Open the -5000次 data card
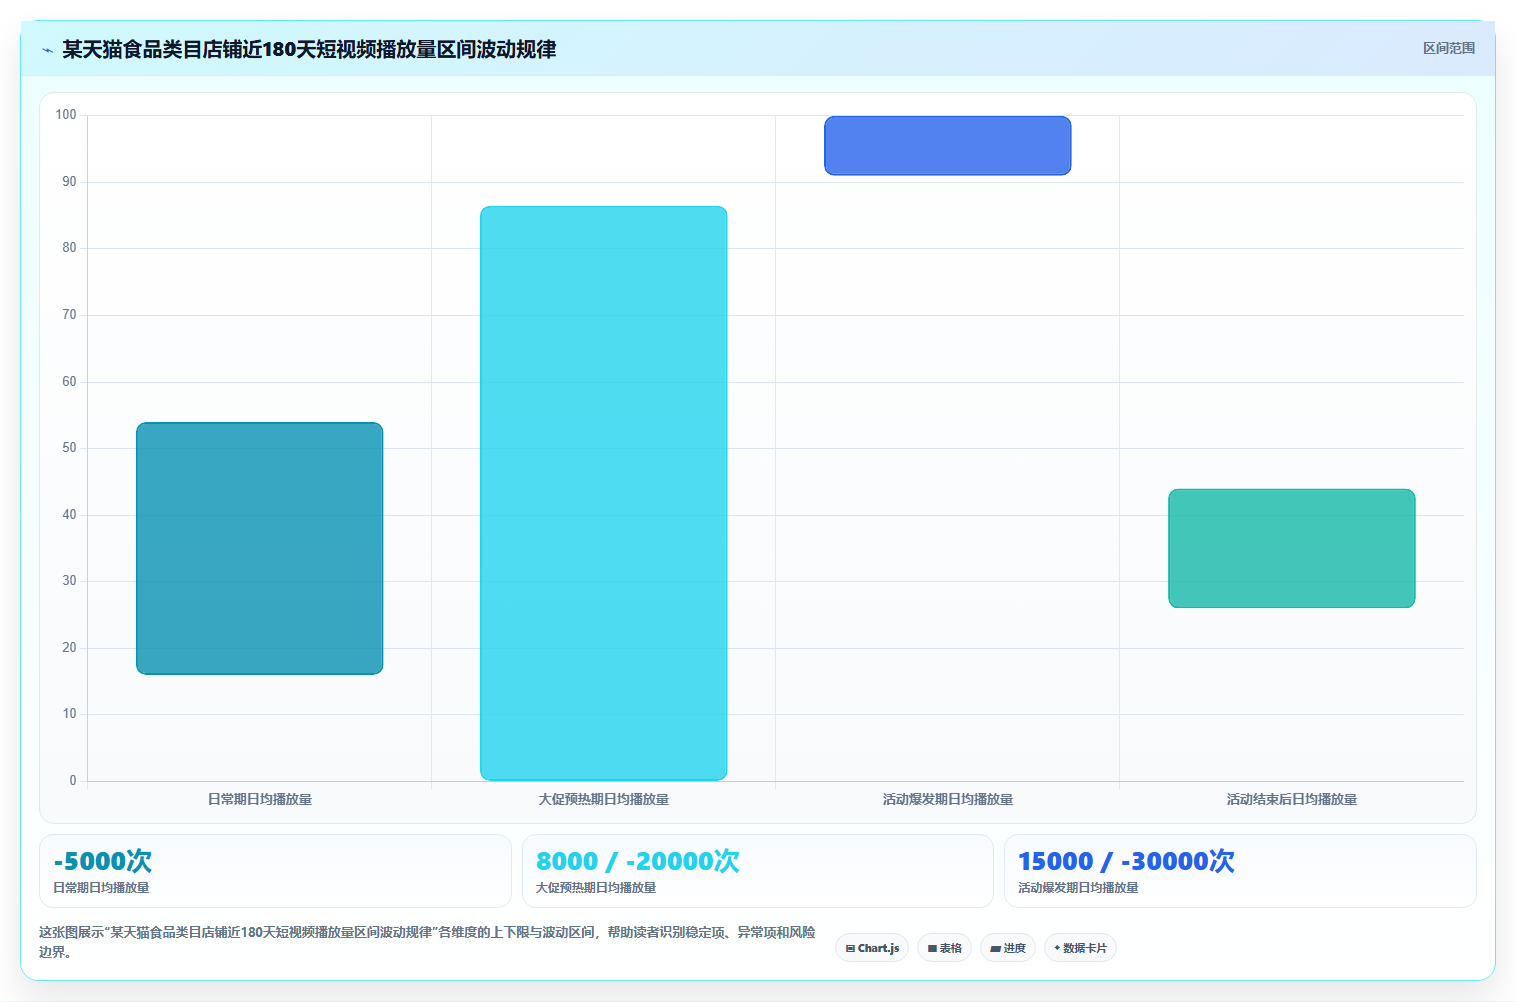 [x=275, y=871]
